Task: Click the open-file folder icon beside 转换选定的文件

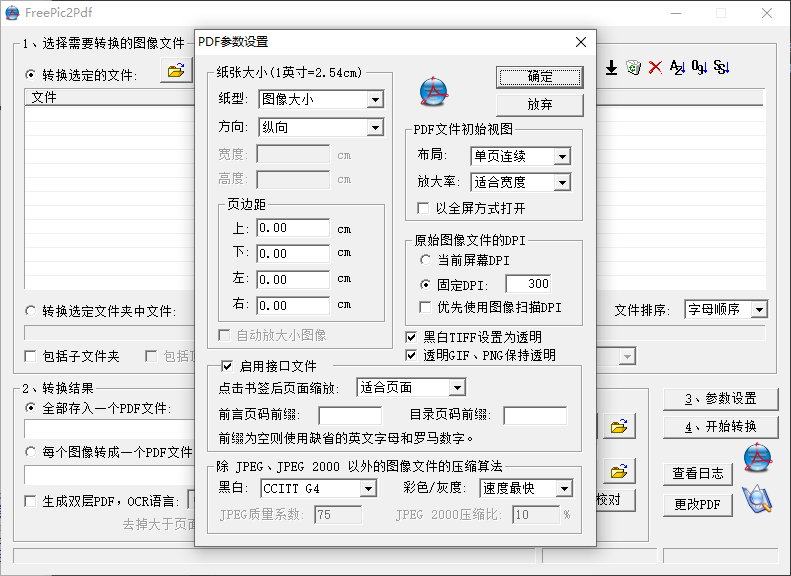Action: pyautogui.click(x=176, y=70)
